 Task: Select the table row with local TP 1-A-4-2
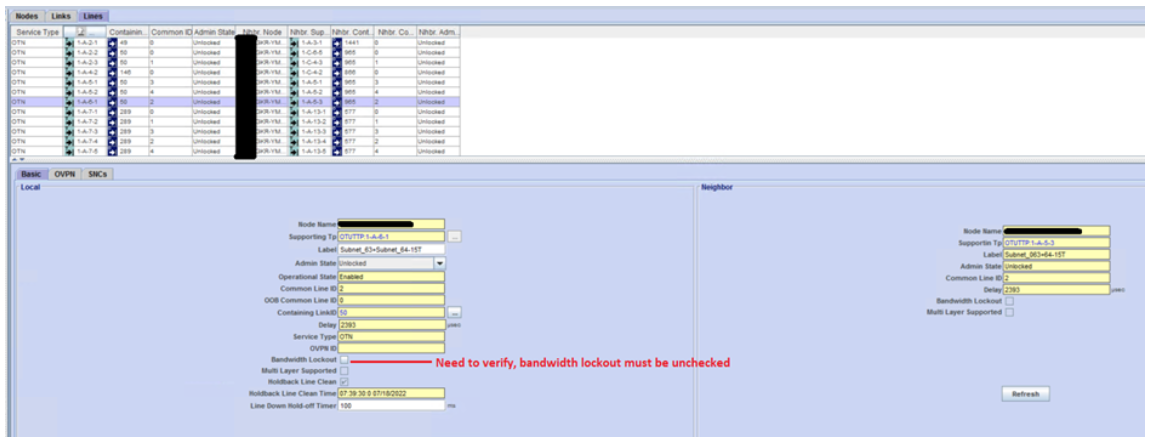click(235, 73)
